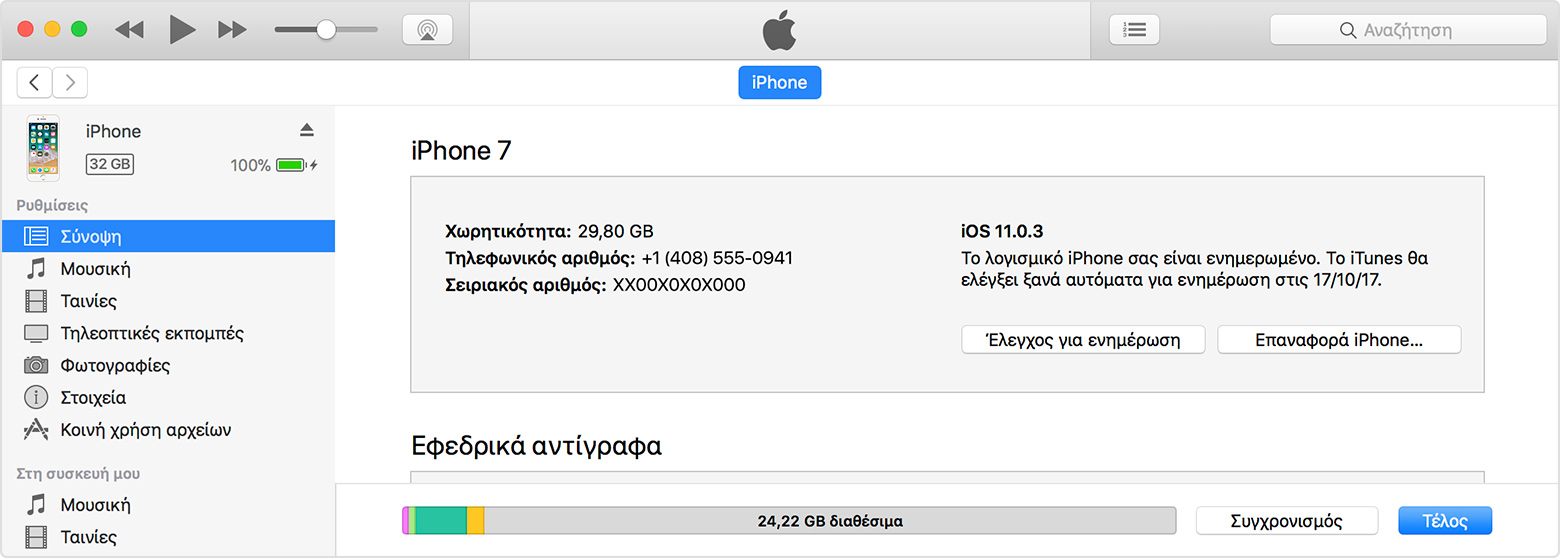The height and width of the screenshot is (558, 1560).
Task: Open the AirPlay output icon
Action: 427,30
